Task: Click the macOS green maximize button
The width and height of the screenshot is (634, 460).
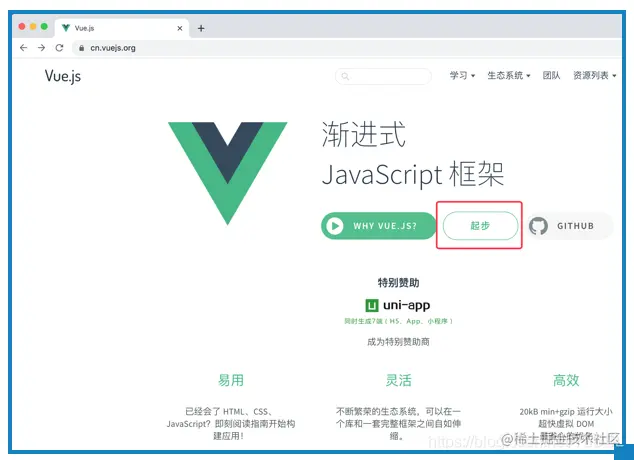Action: (x=44, y=27)
